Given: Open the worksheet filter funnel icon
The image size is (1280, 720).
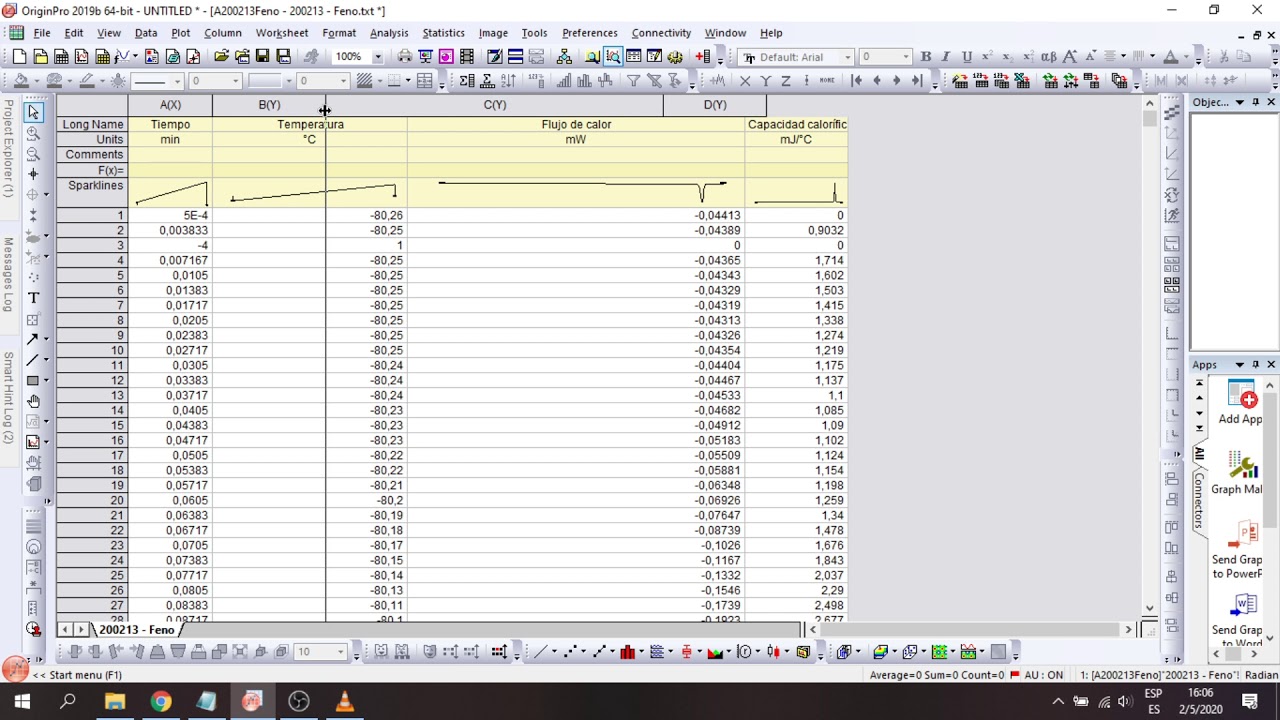Looking at the screenshot, I should point(632,80).
